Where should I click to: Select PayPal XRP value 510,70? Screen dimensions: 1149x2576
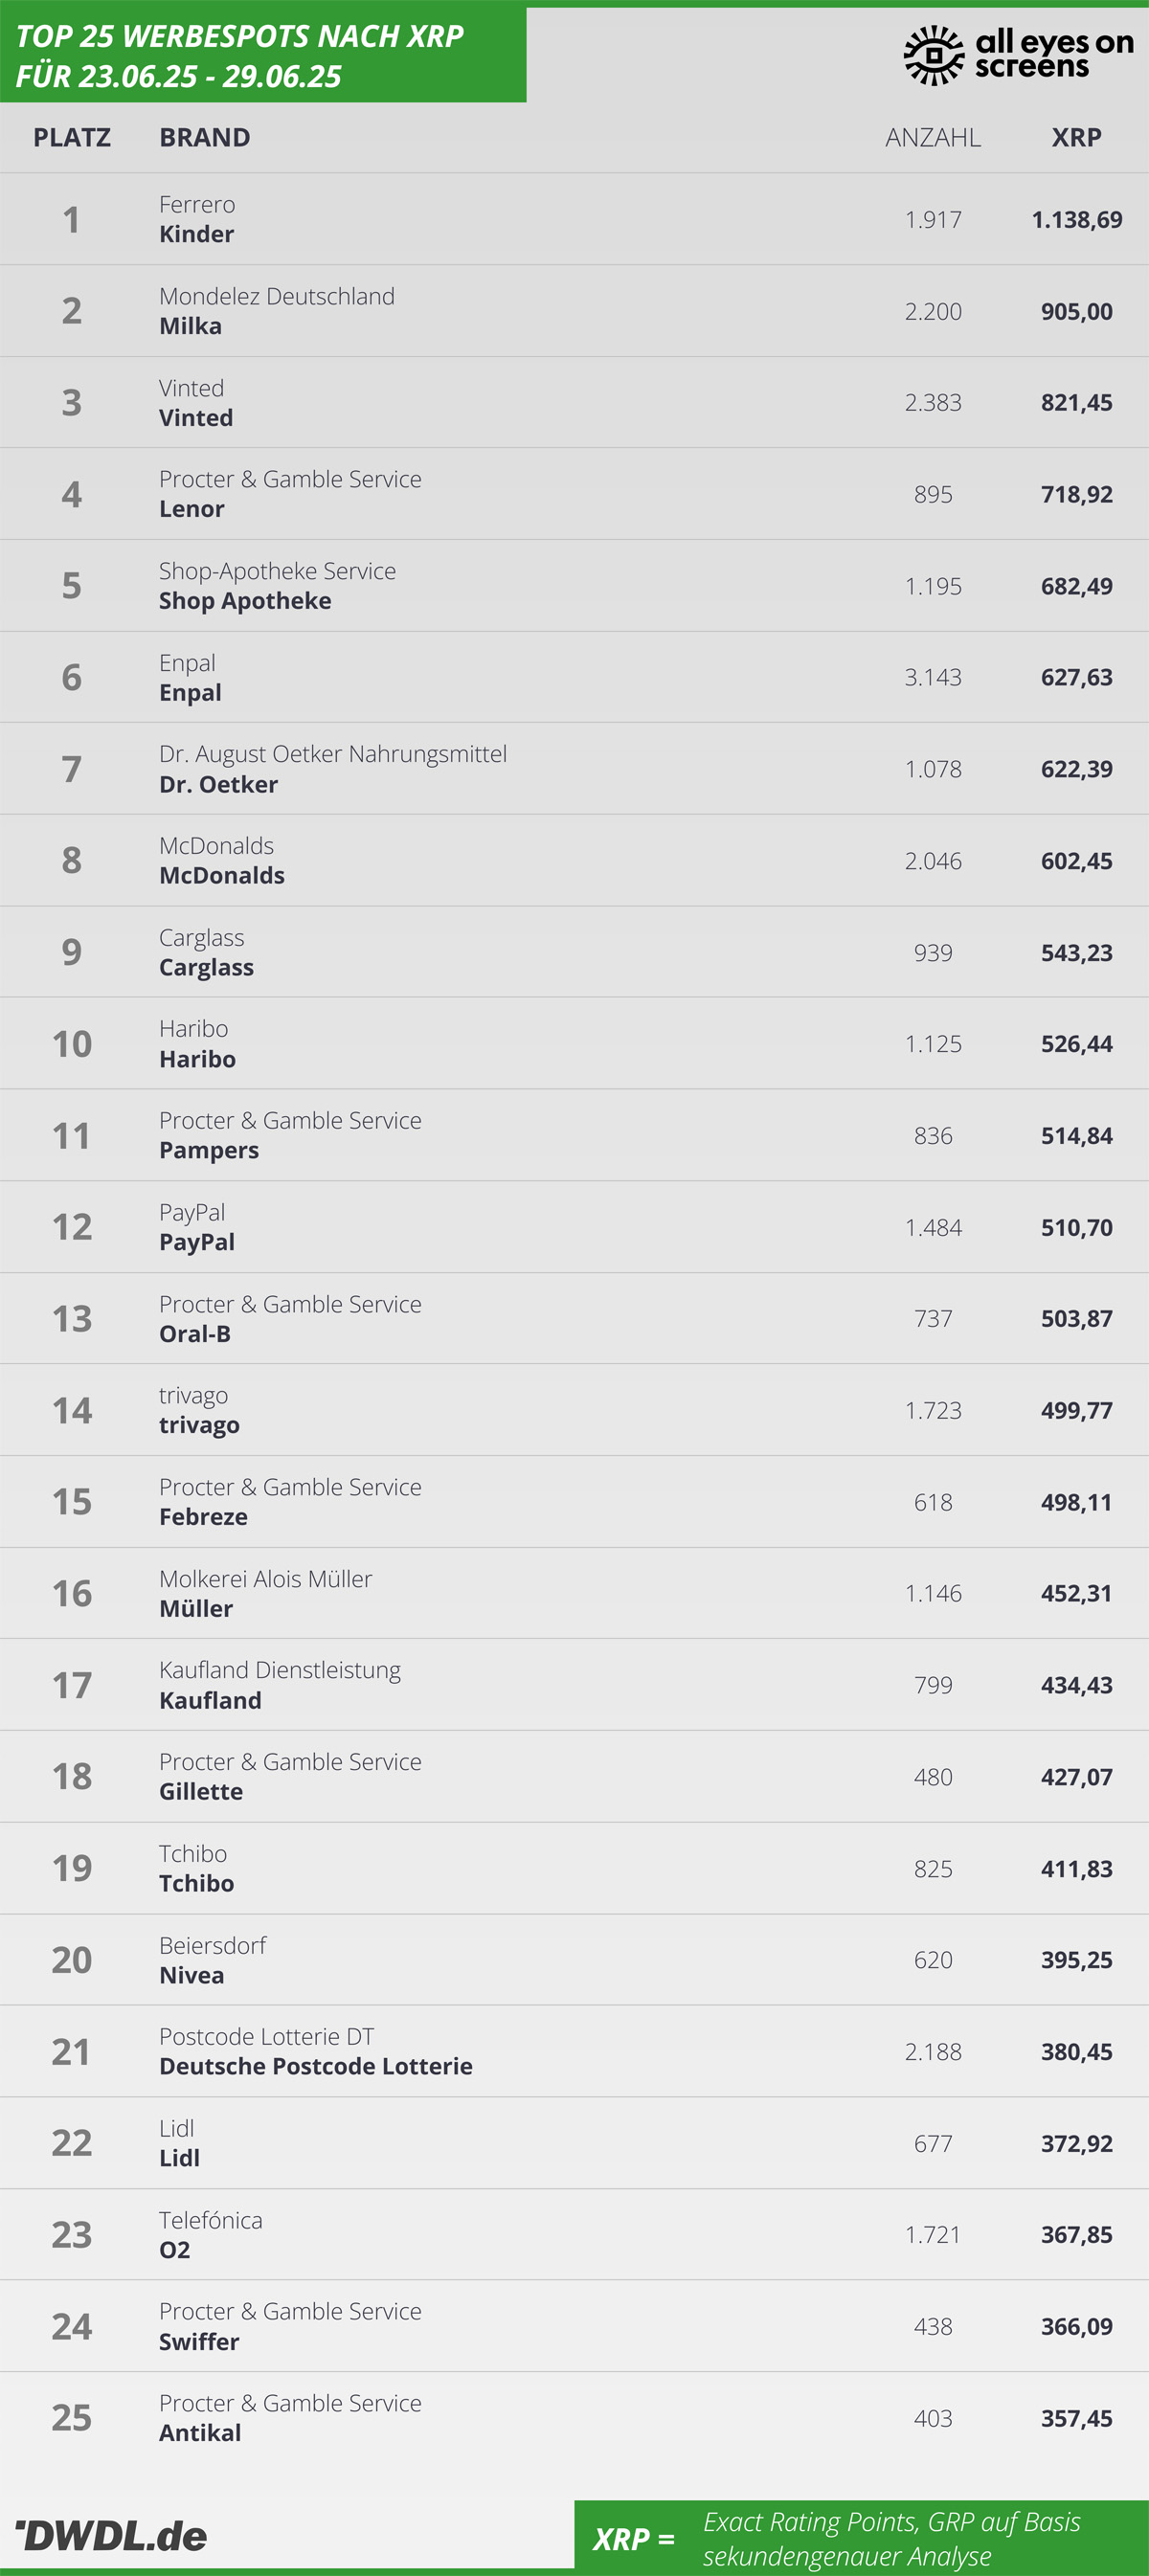click(1076, 1227)
